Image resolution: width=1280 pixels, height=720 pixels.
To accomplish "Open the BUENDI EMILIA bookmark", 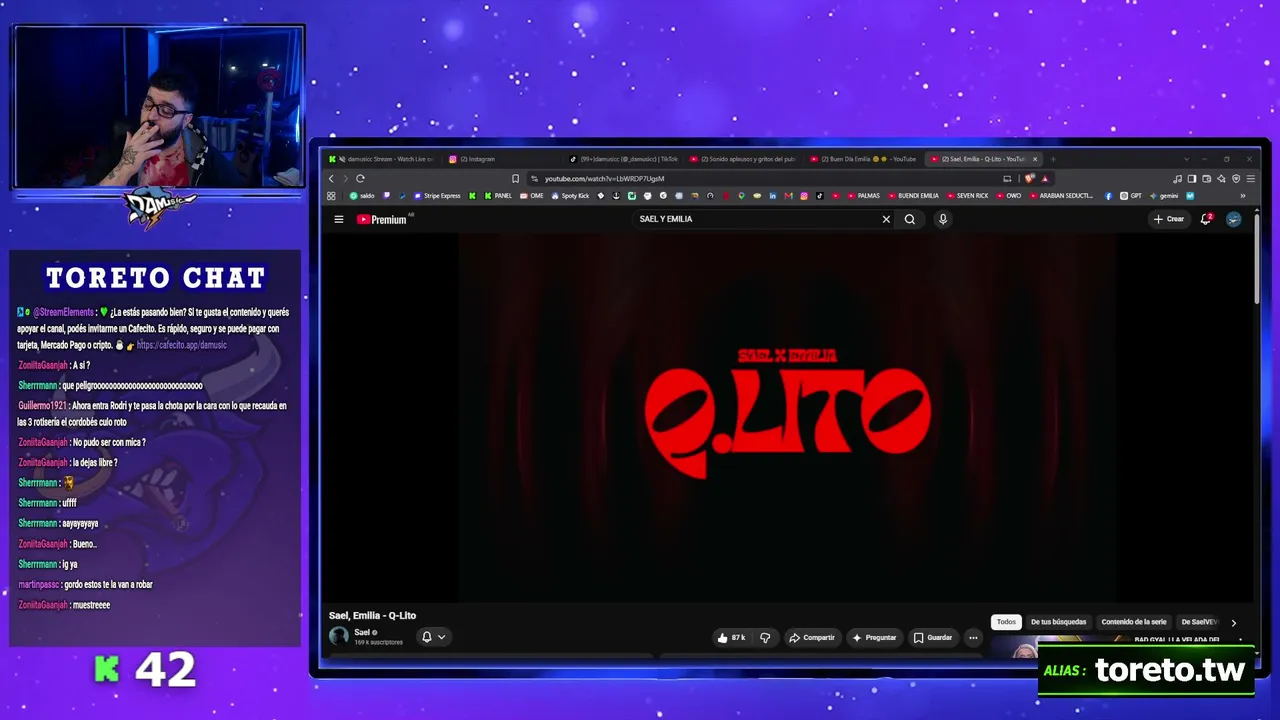I will [913, 196].
